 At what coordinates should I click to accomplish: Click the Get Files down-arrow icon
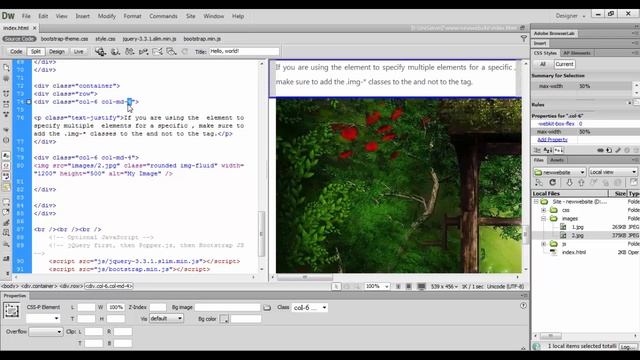pyautogui.click(x=569, y=182)
